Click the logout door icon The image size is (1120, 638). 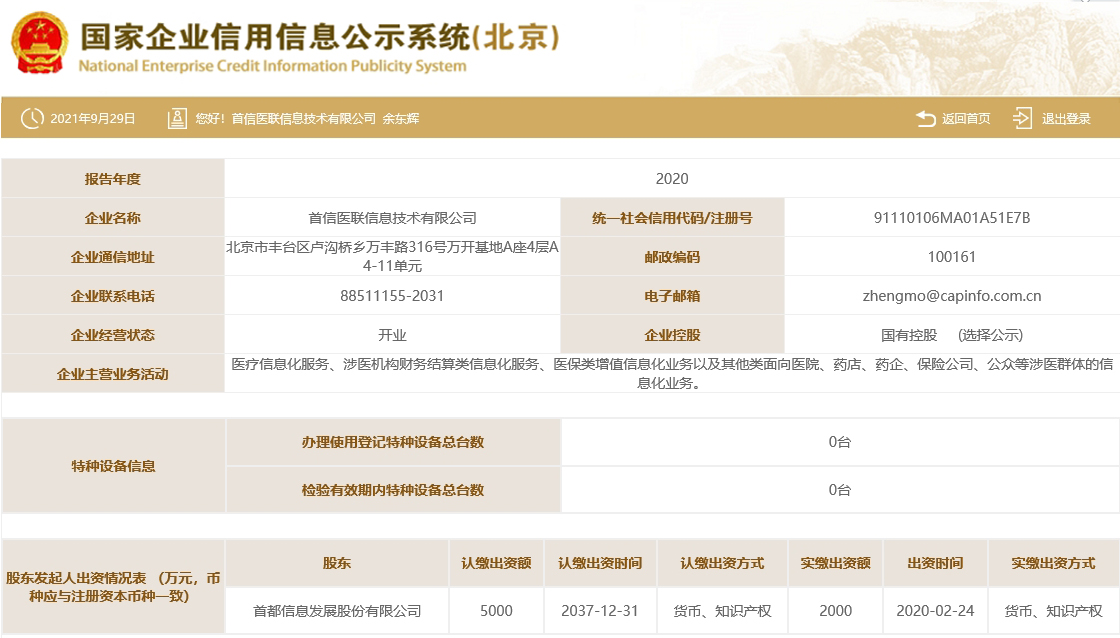pos(1022,119)
